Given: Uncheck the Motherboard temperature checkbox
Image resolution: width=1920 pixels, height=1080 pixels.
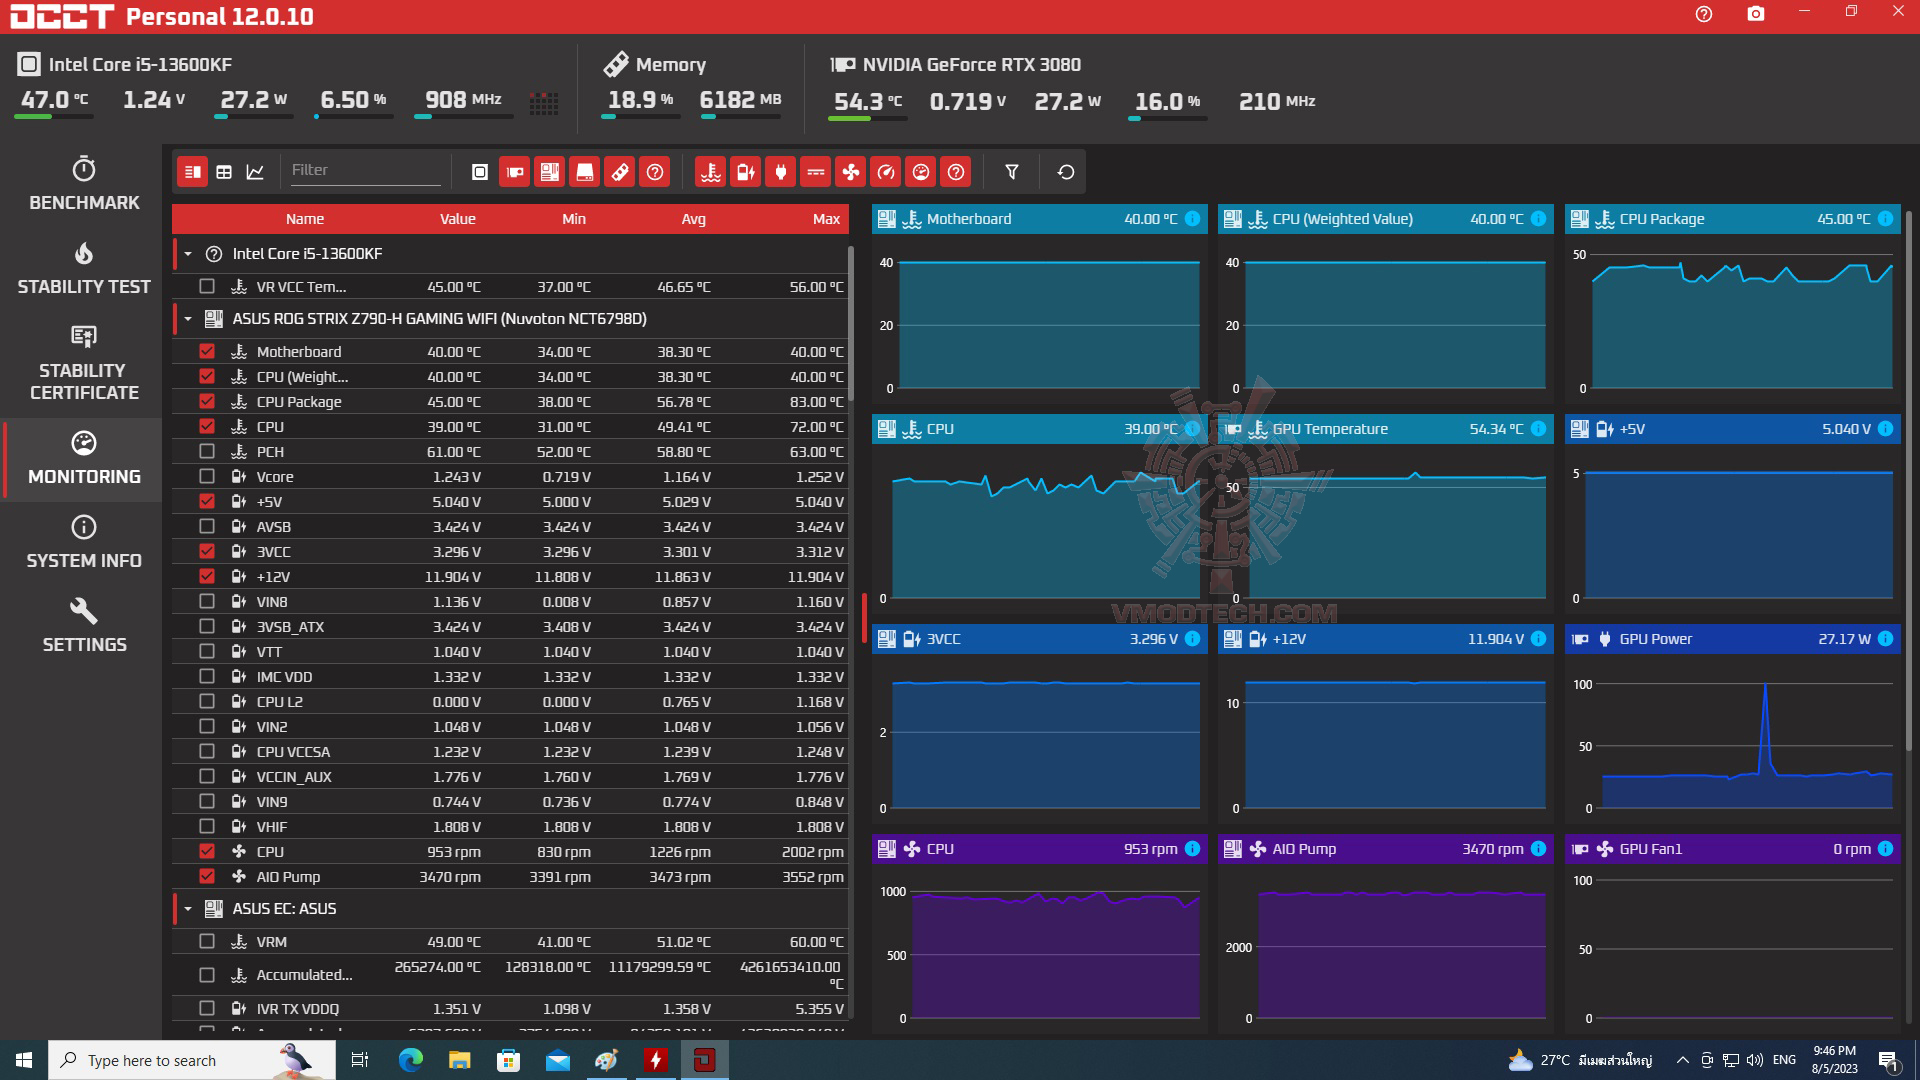Looking at the screenshot, I should (207, 351).
